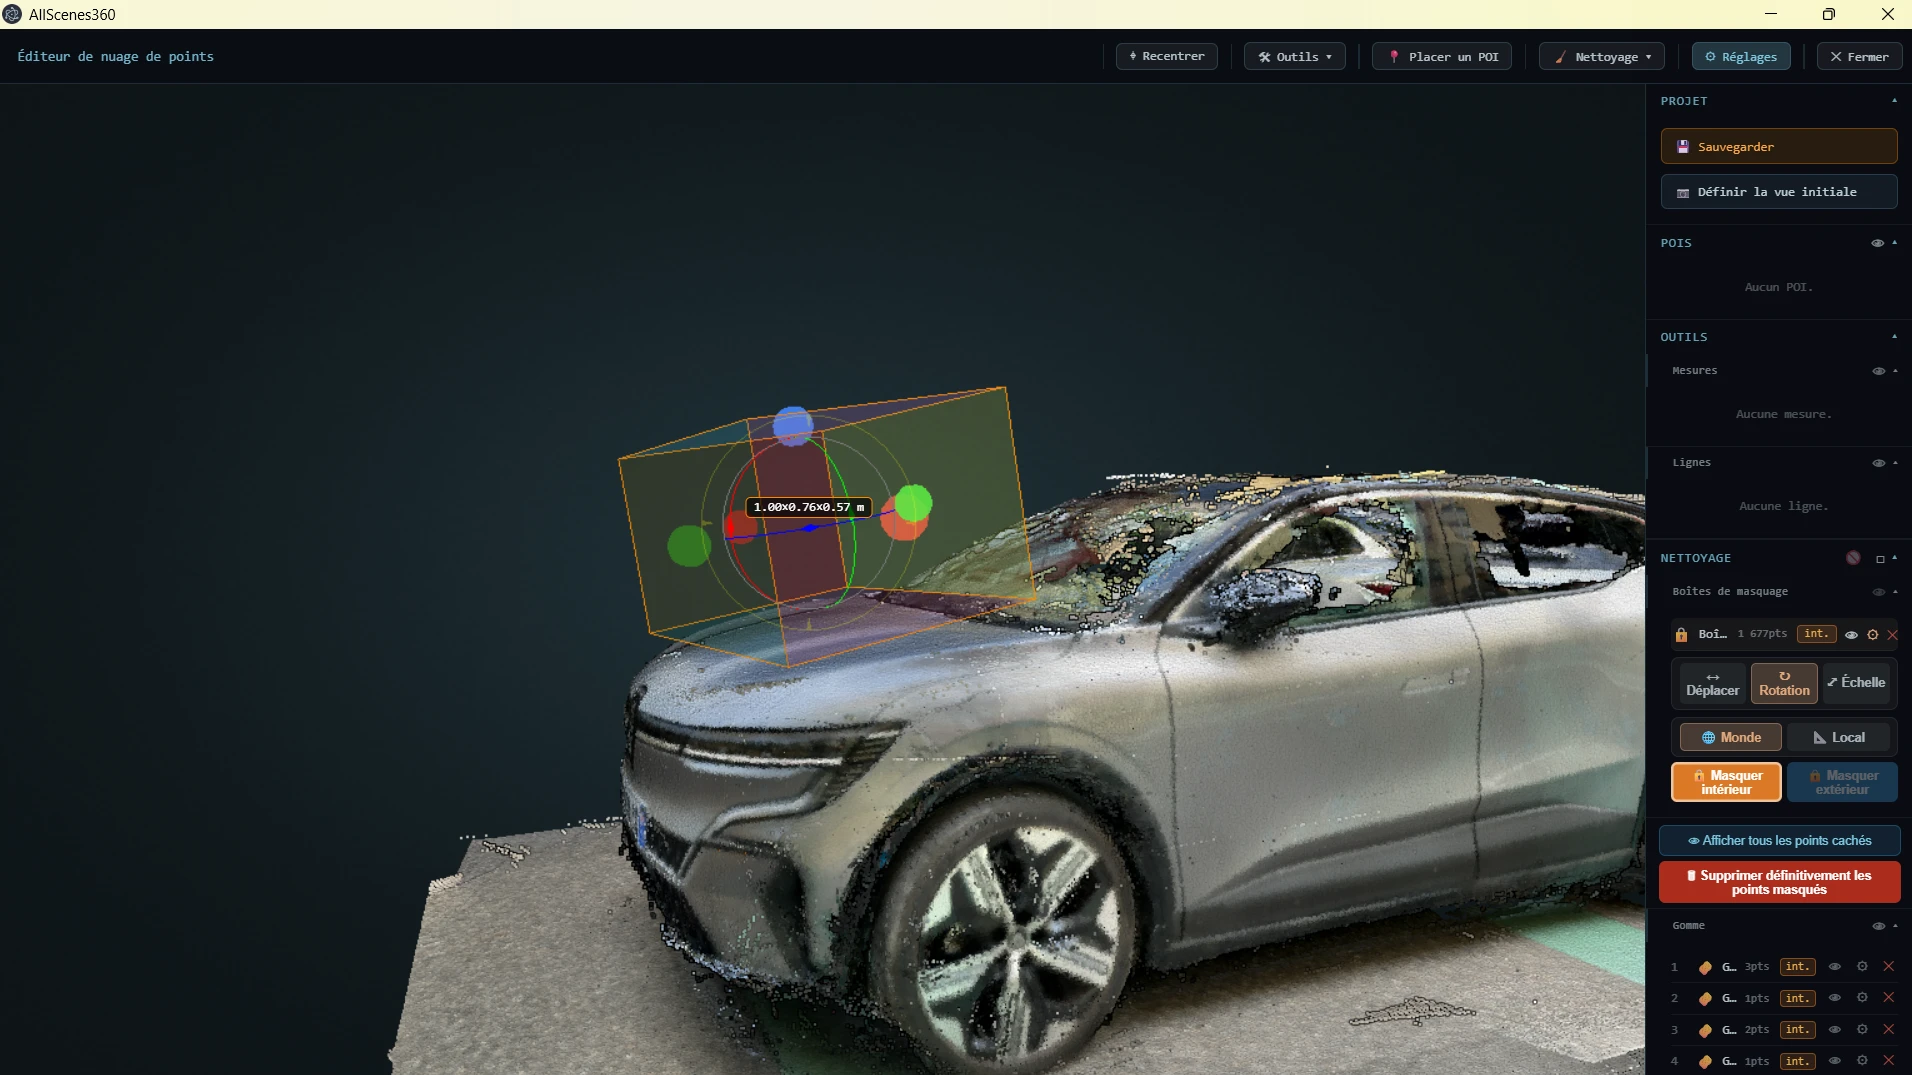This screenshot has height=1075, width=1912.
Task: Open settings gear for eraser row 2
Action: (1862, 998)
